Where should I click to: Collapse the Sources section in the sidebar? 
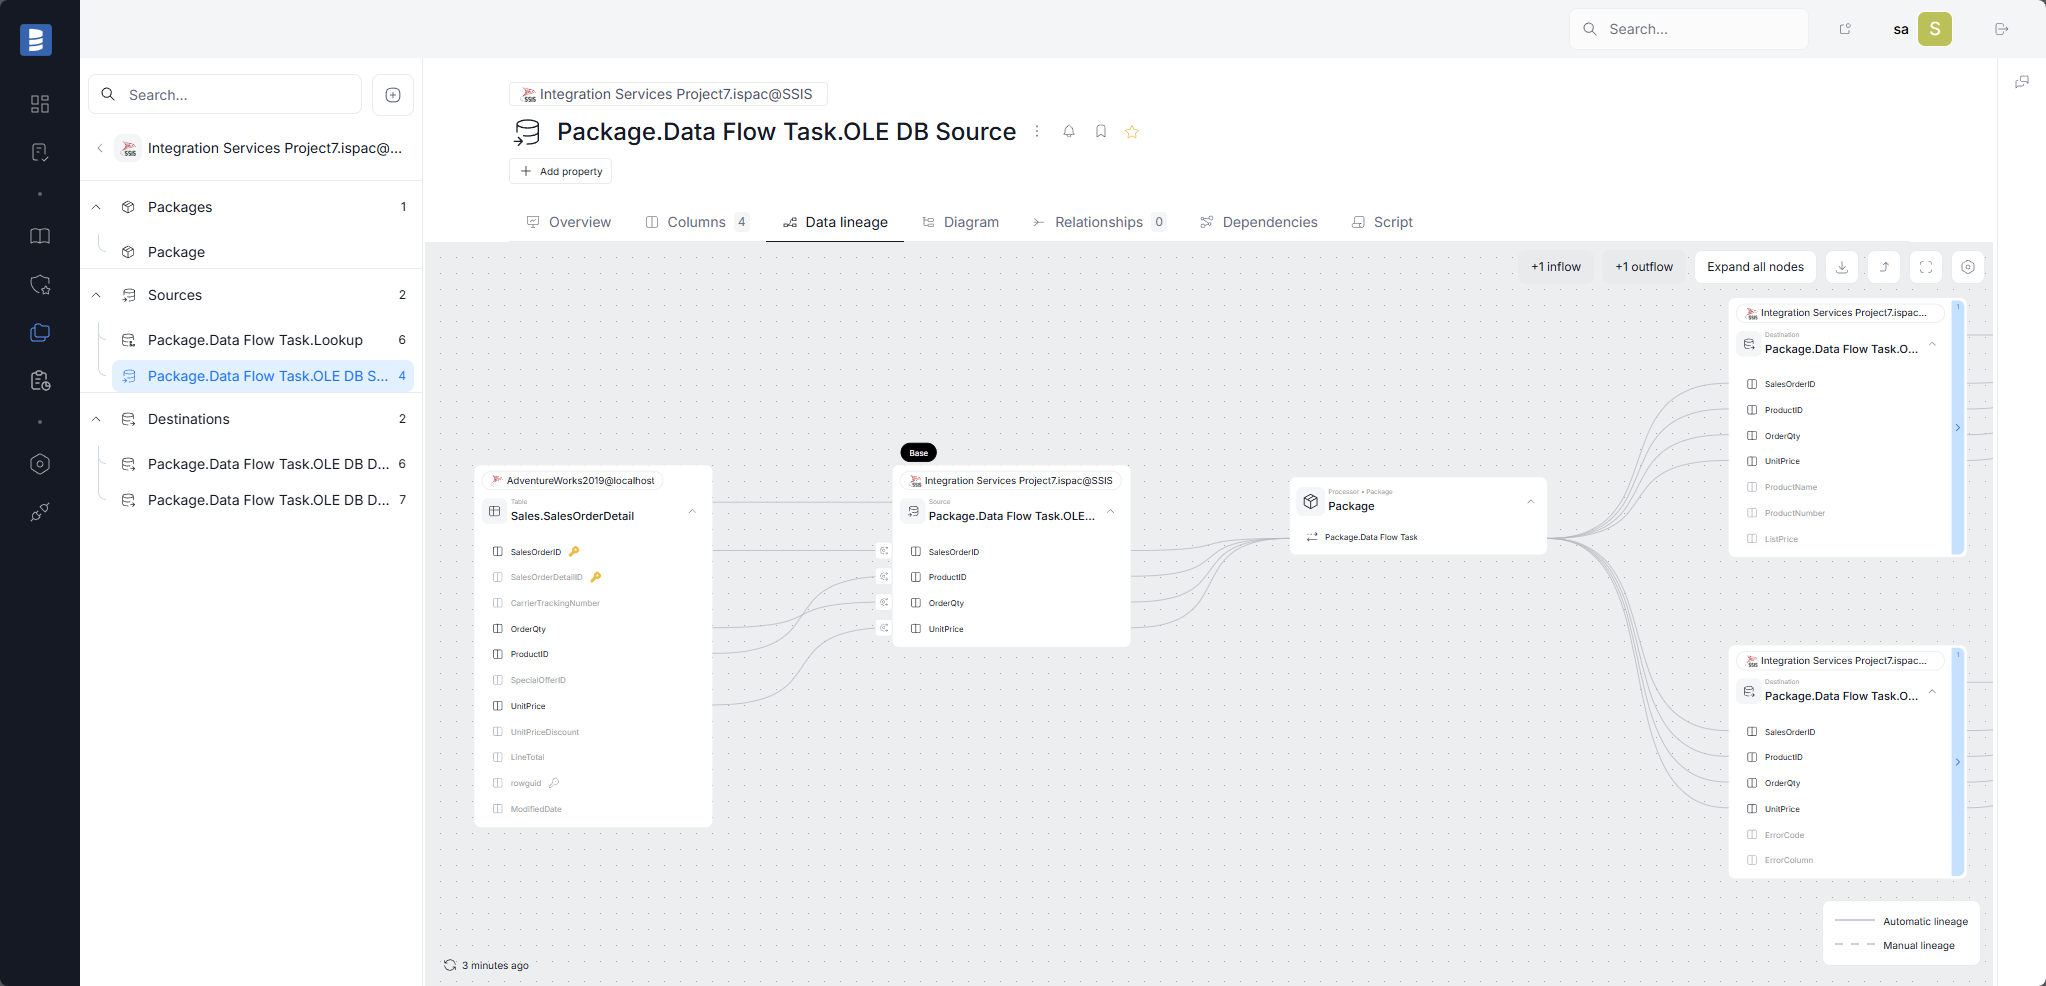pyautogui.click(x=96, y=295)
